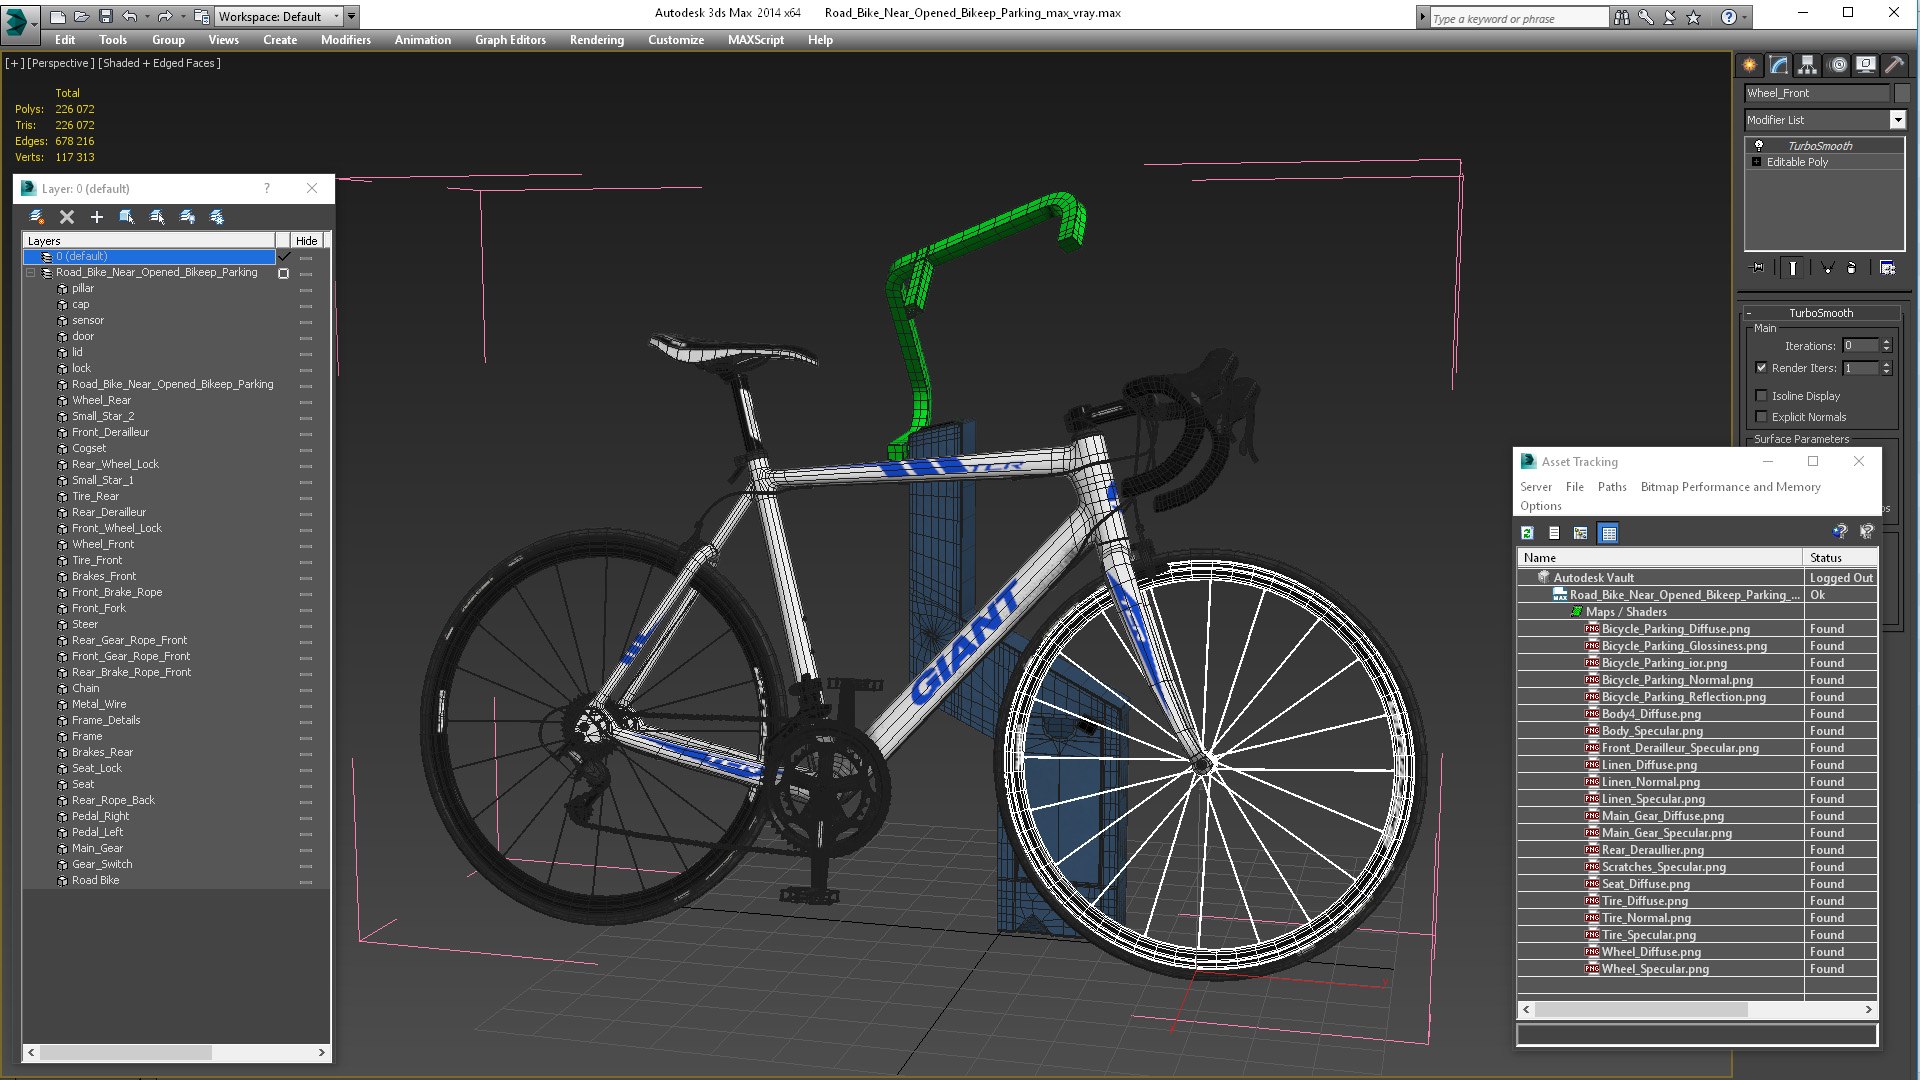Click the Name column header in Asset Tracking
This screenshot has width=1920, height=1080.
(1661, 558)
